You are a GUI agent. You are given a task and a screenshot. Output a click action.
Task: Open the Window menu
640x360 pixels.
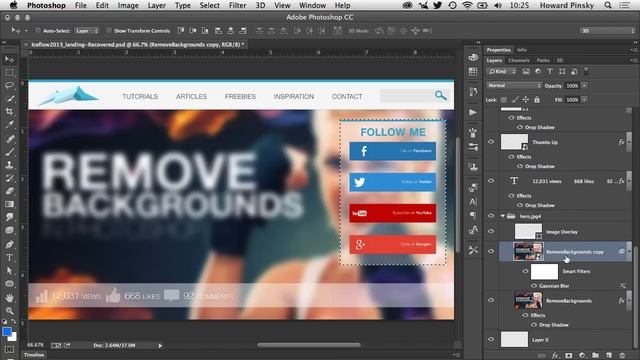coord(312,5)
